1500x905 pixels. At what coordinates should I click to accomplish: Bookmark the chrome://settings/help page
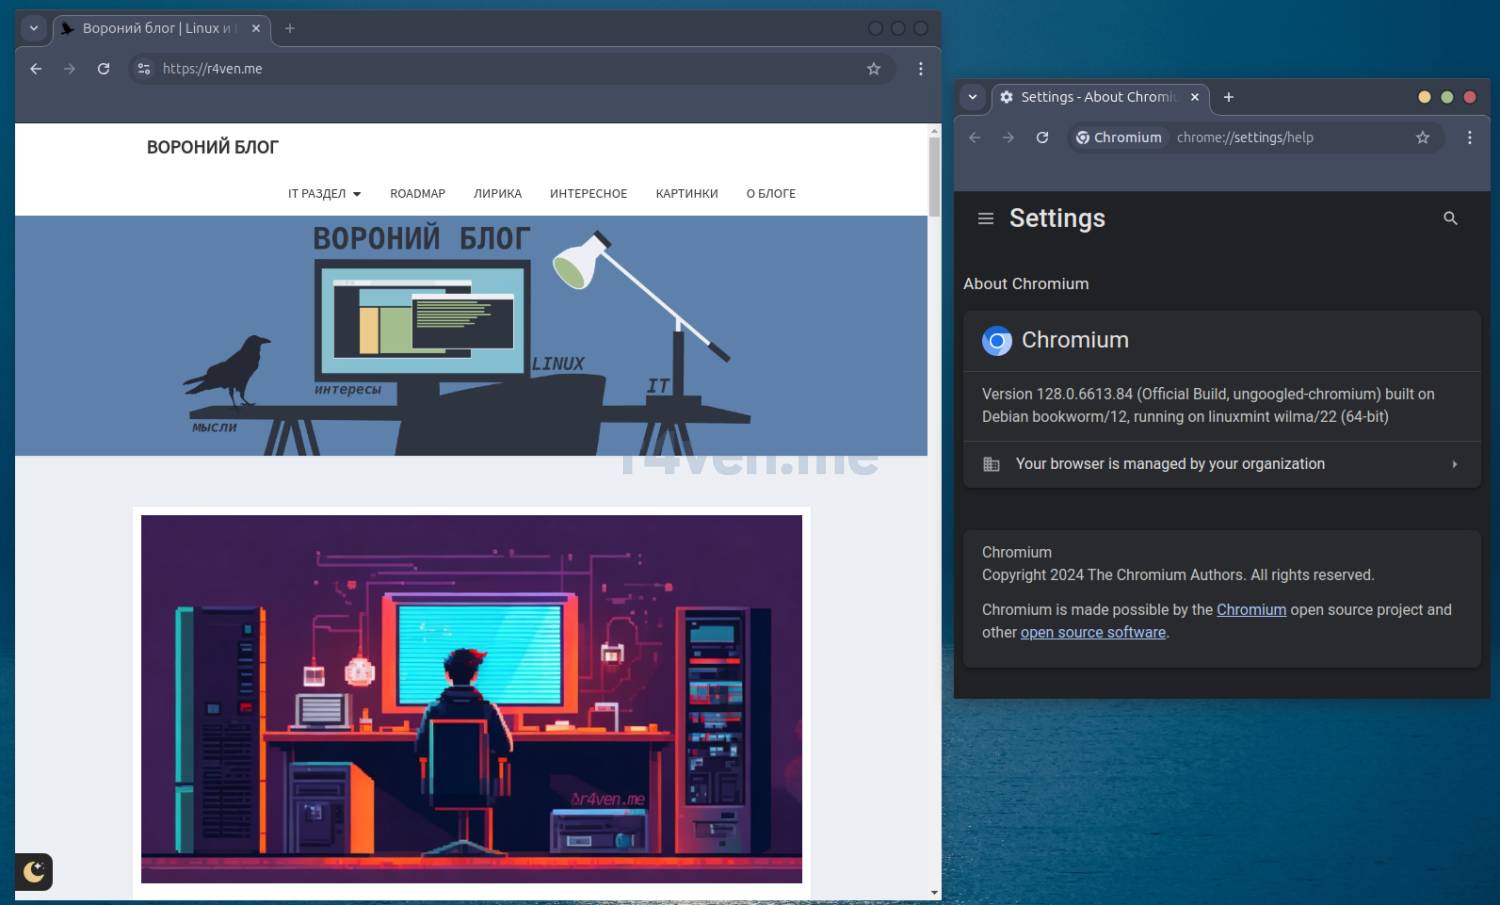[x=1422, y=138]
